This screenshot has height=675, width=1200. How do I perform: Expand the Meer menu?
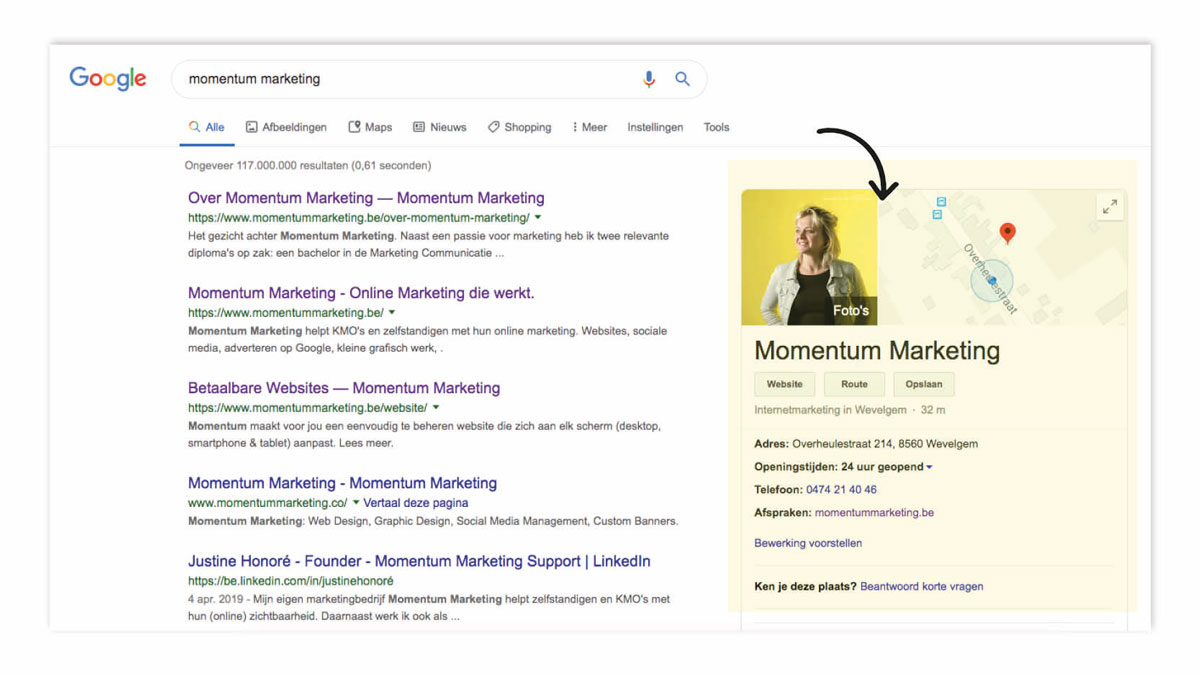[x=589, y=127]
